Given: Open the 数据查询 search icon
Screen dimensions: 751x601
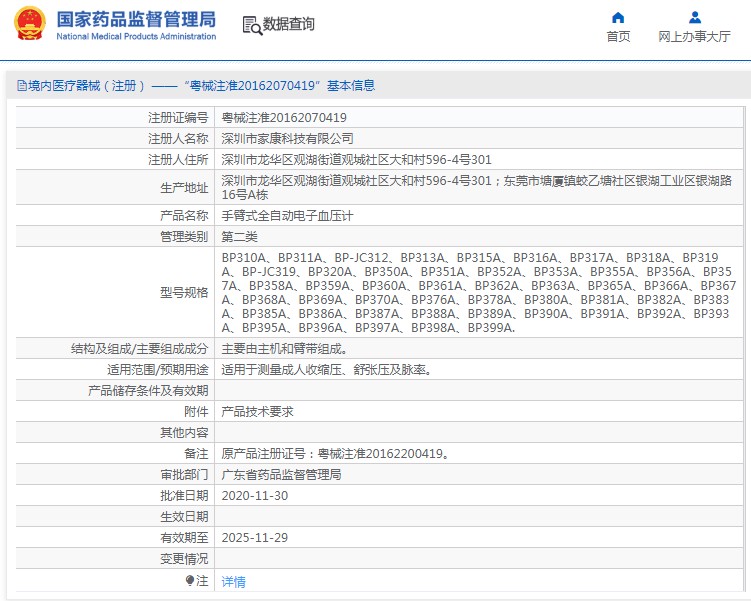Looking at the screenshot, I should point(252,25).
